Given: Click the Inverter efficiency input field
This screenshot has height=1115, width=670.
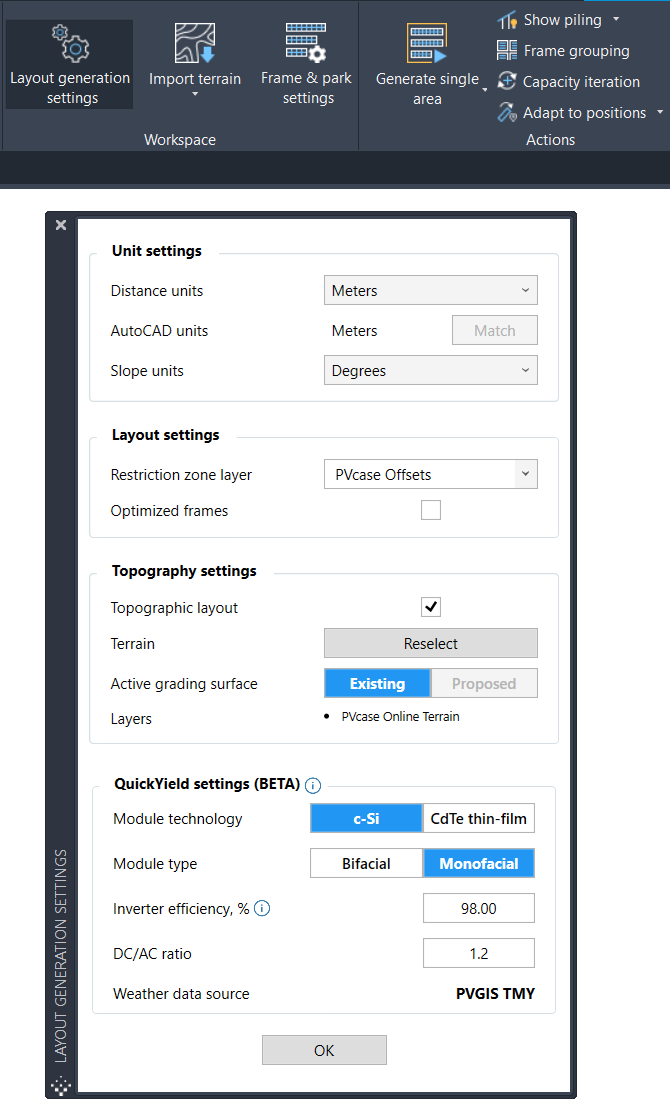Looking at the screenshot, I should 478,909.
